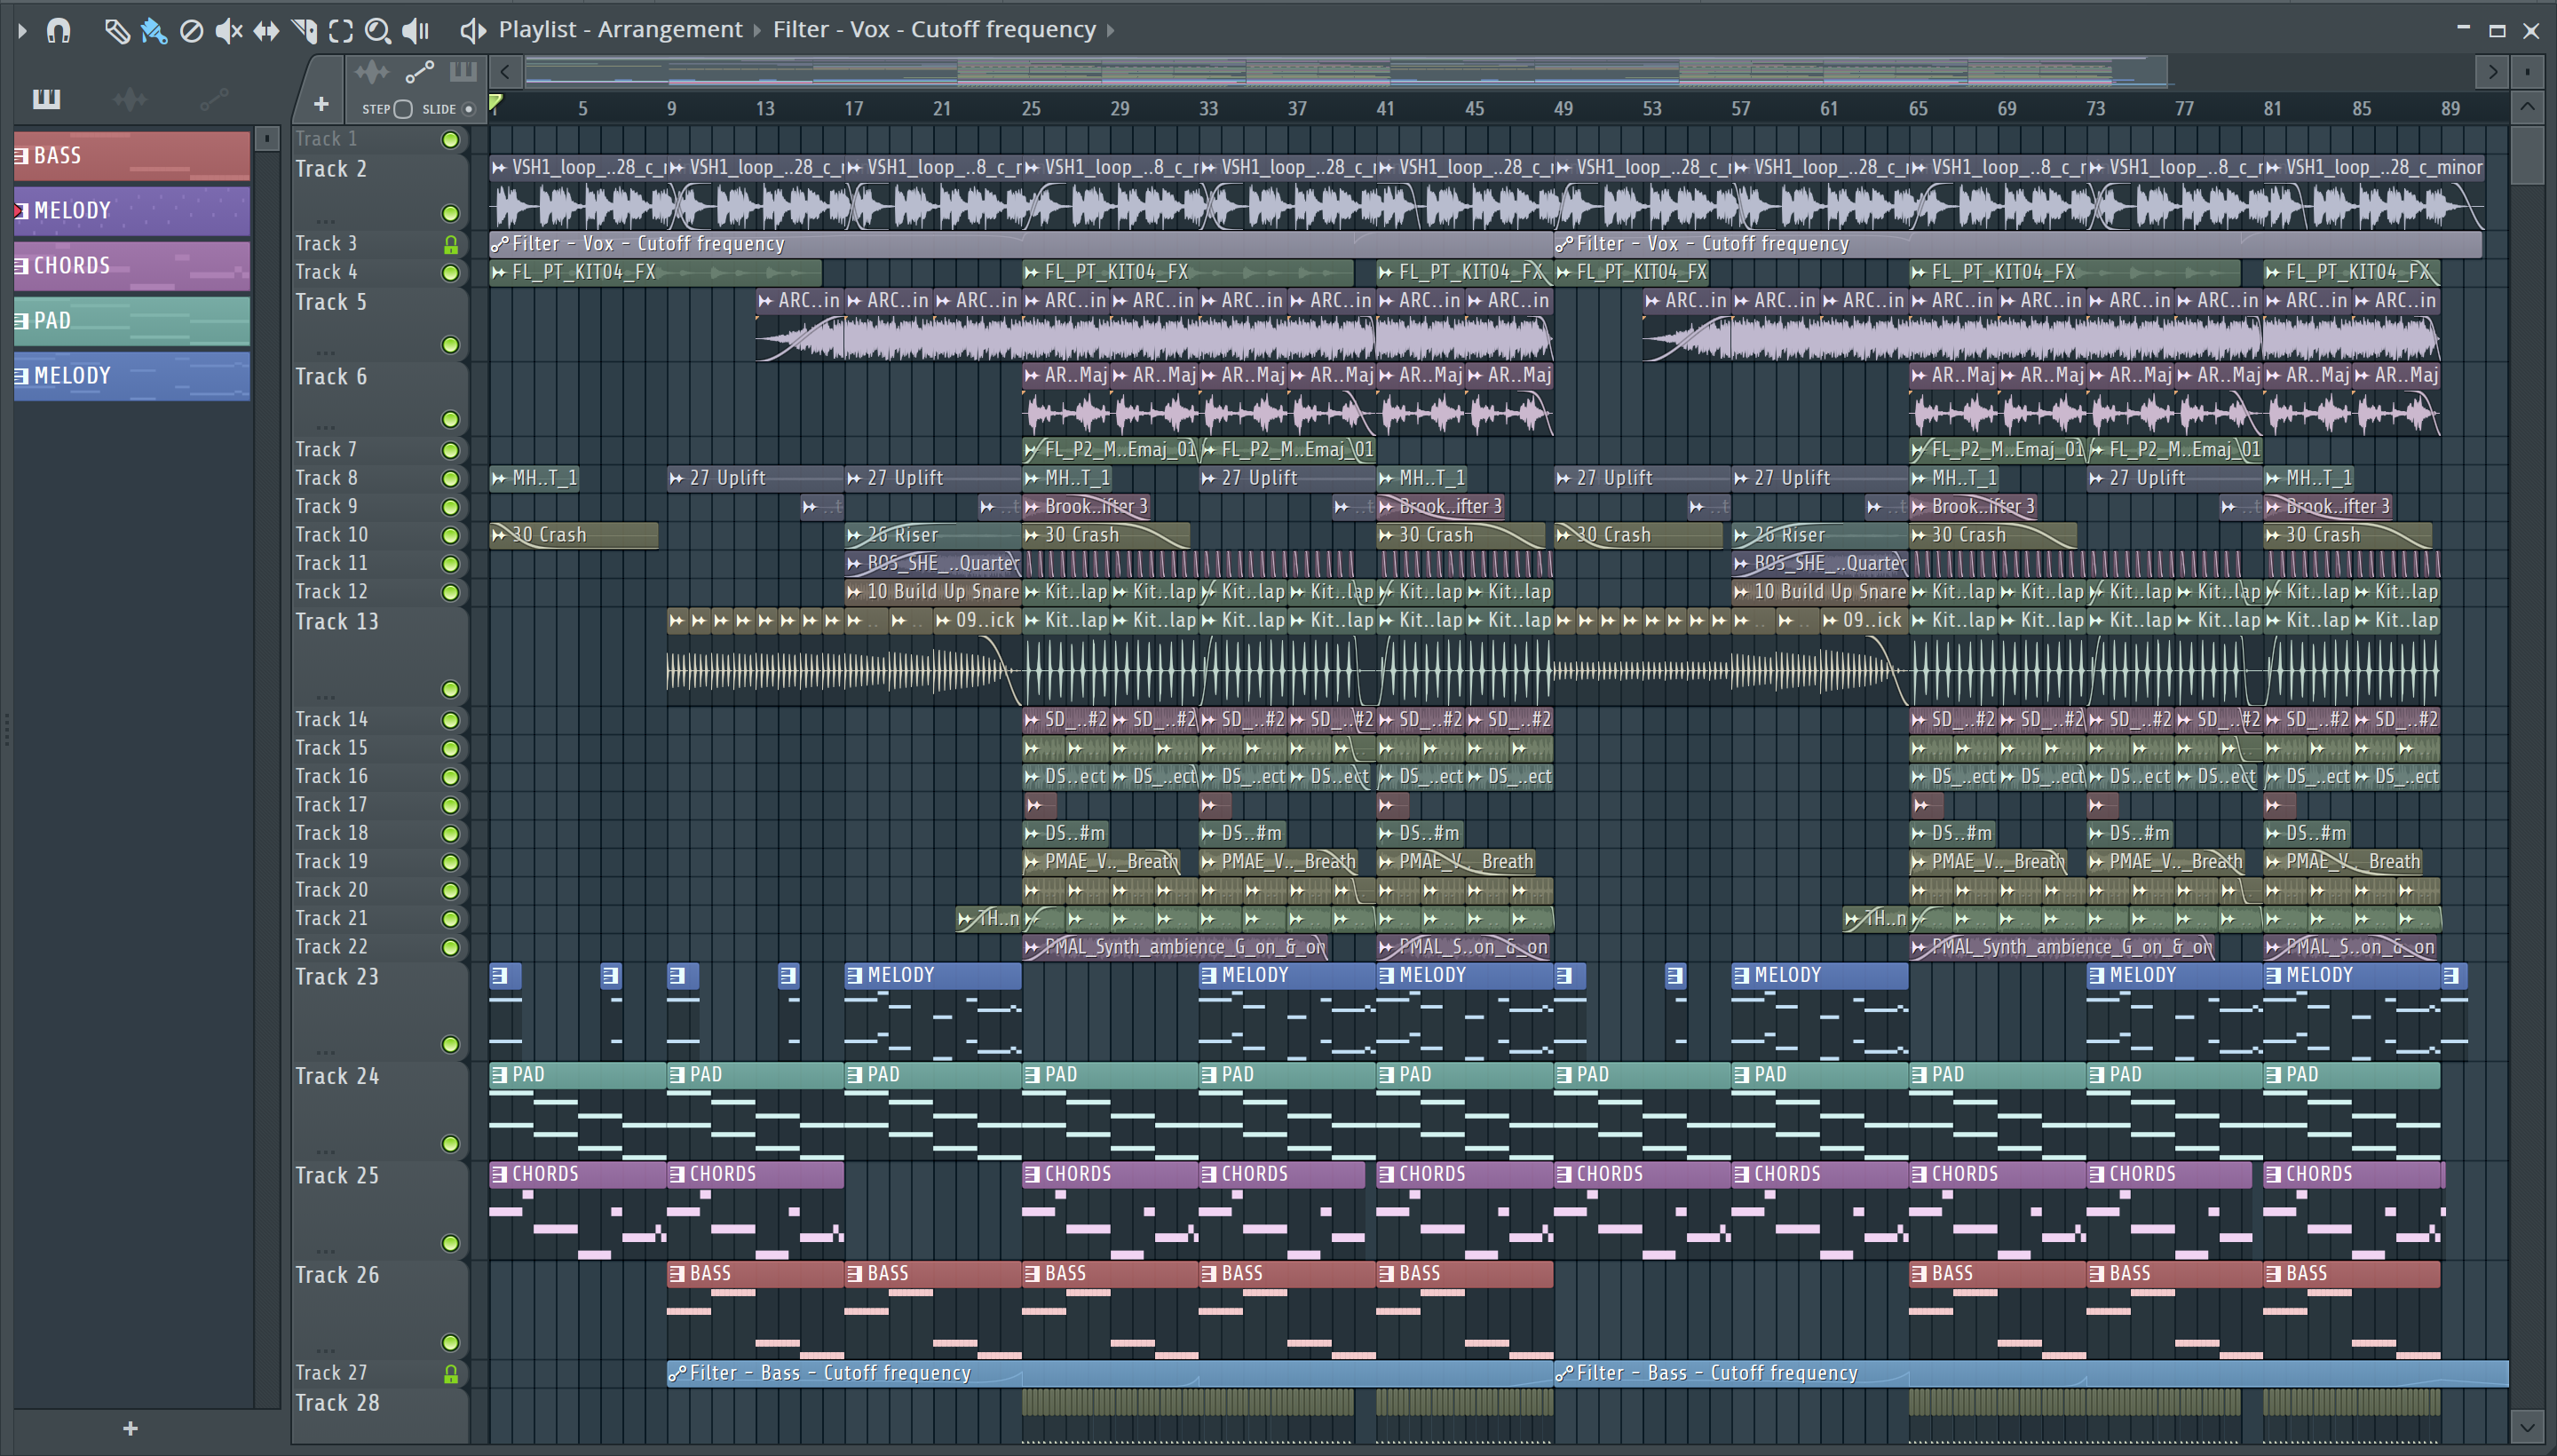Select the Zoom magnifier tool

(377, 31)
